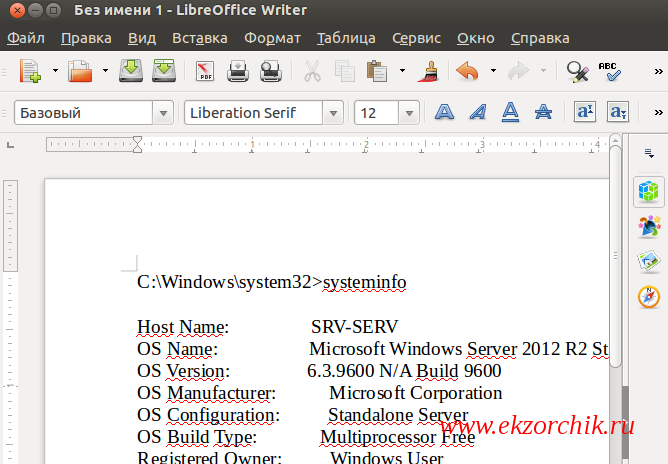Open the font name dropdown arrow

[x=333, y=113]
